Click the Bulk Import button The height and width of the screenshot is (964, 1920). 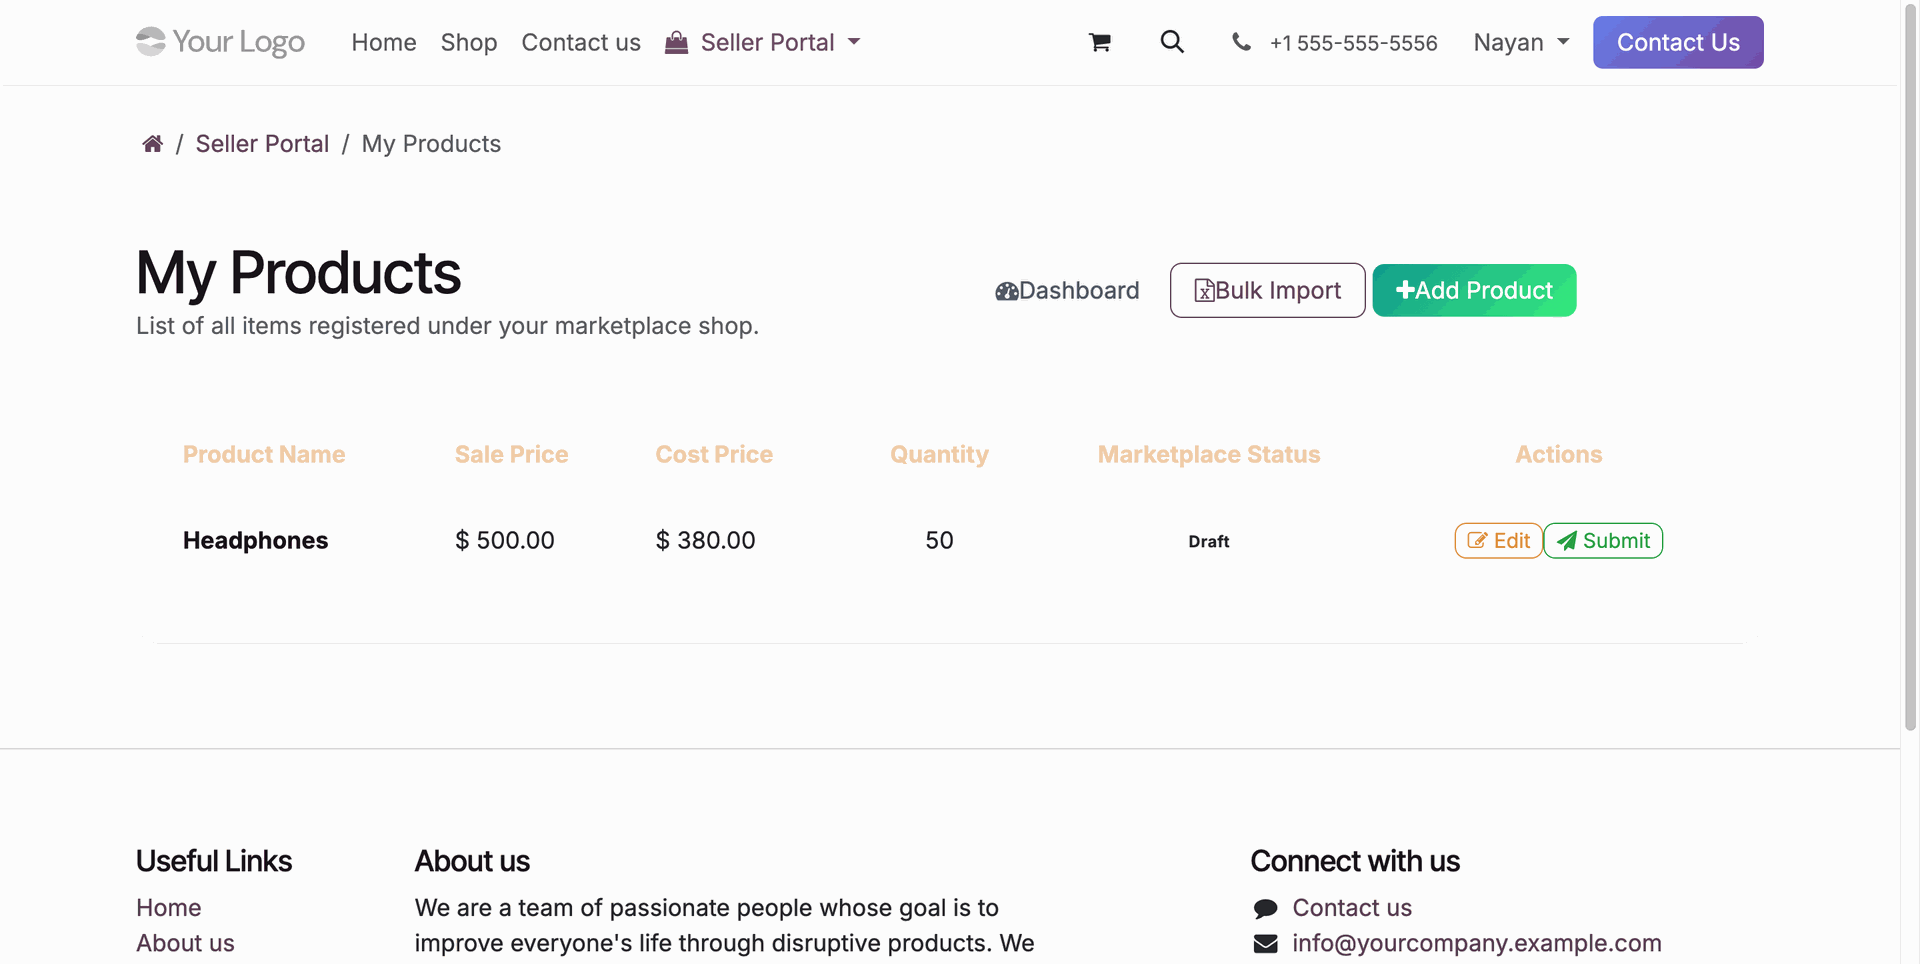[x=1268, y=290]
